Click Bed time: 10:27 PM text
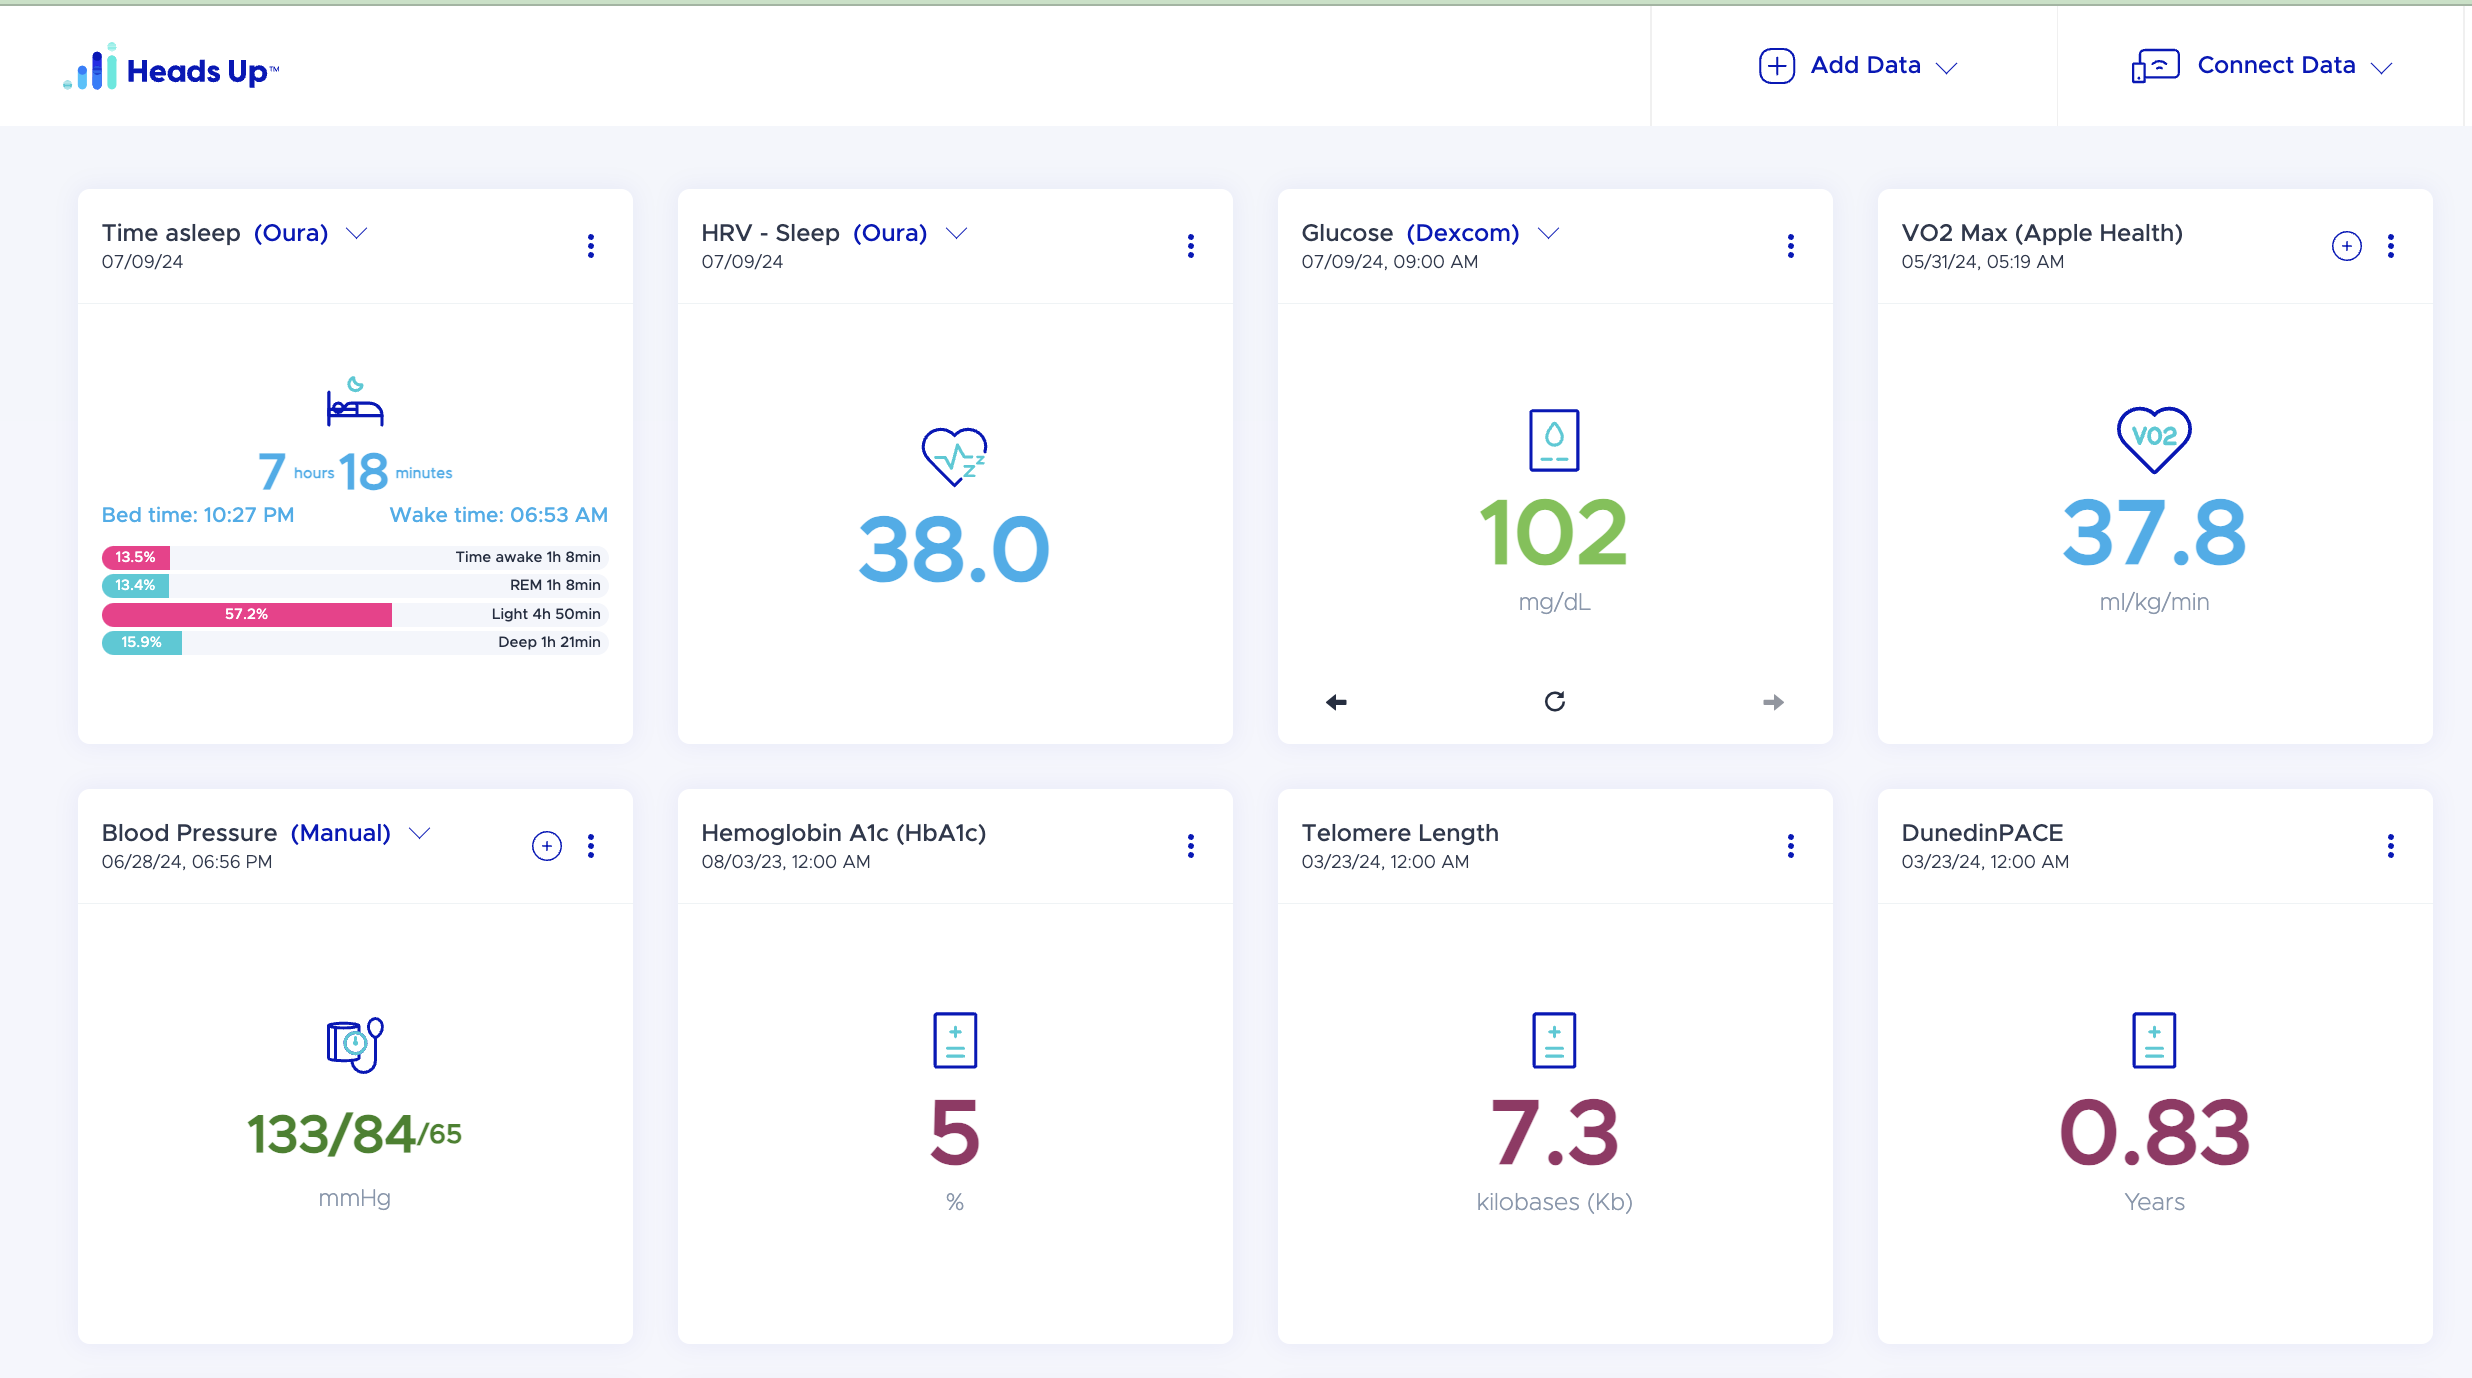This screenshot has width=2472, height=1378. click(198, 515)
